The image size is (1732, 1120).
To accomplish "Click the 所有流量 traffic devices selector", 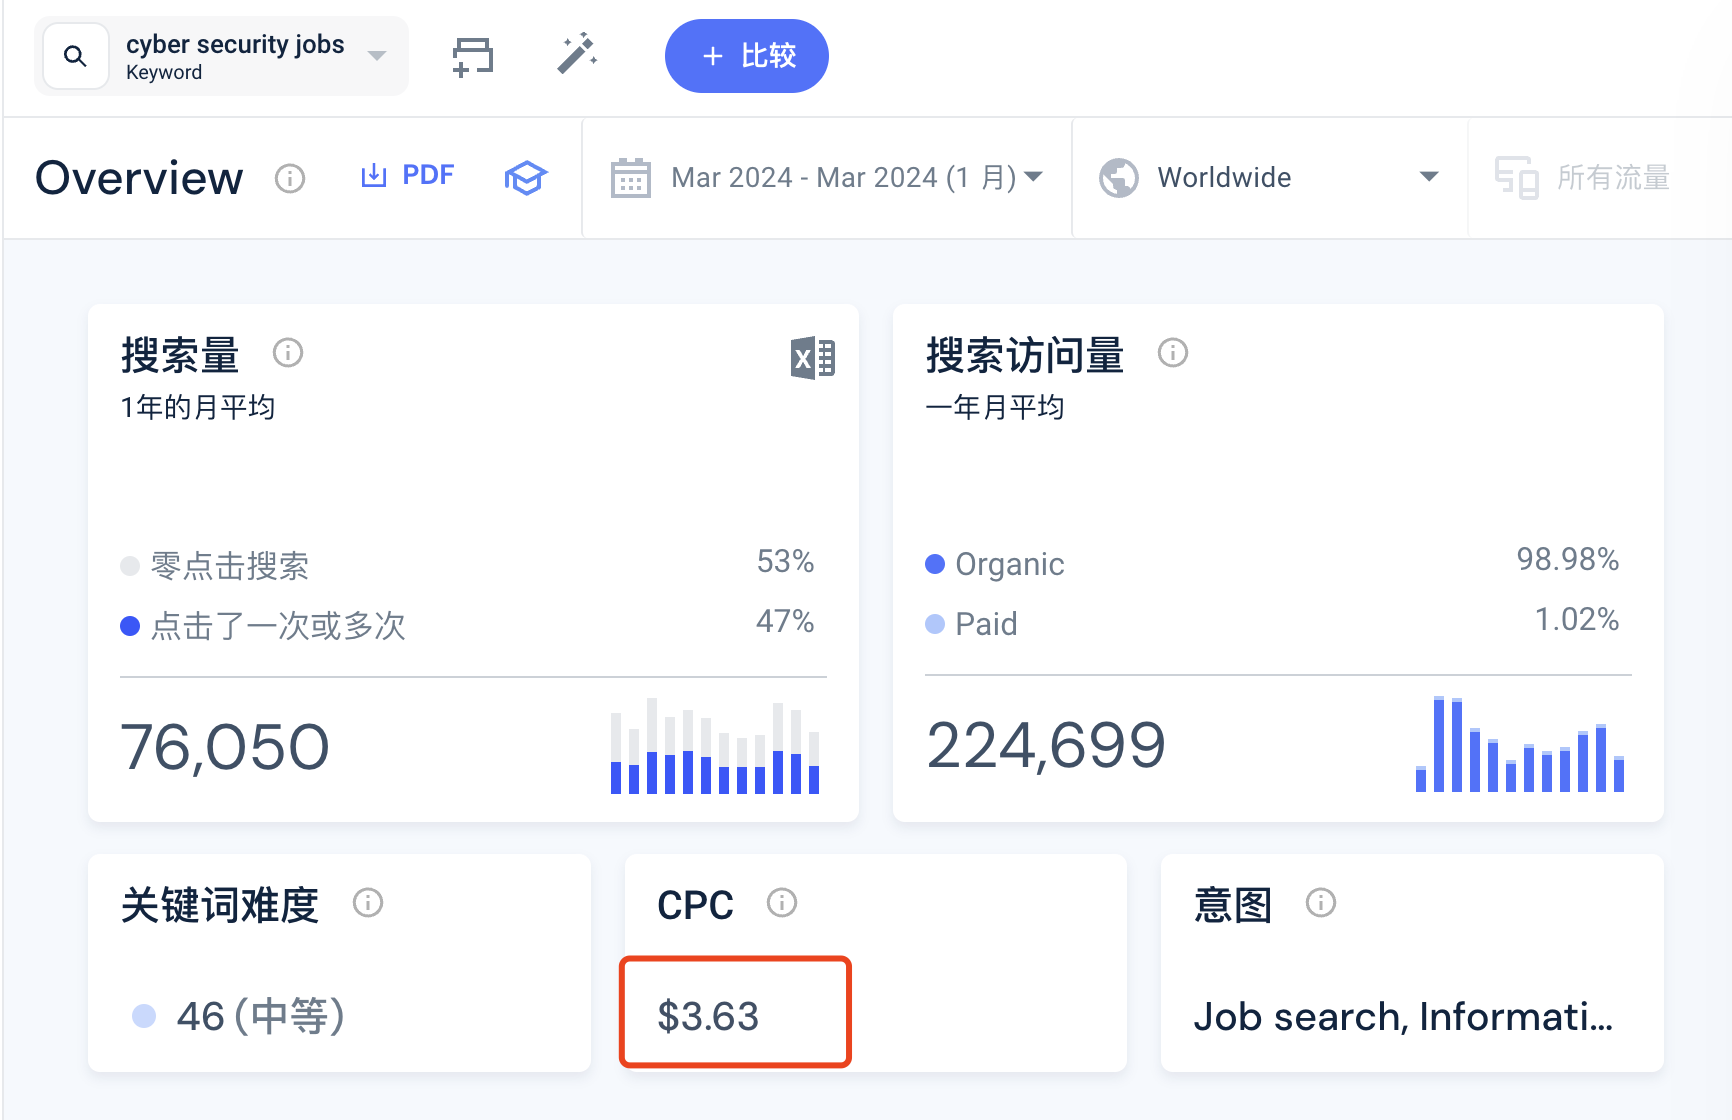I will [1582, 178].
